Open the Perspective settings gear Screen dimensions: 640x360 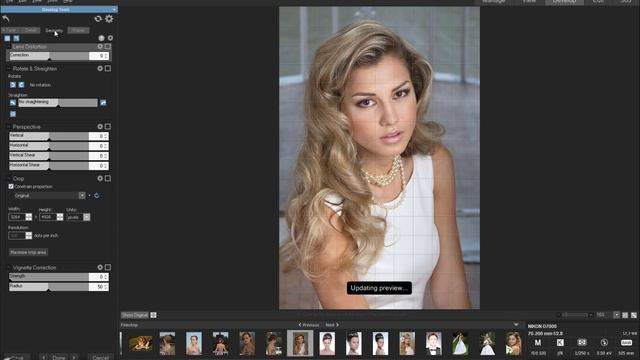(x=100, y=127)
